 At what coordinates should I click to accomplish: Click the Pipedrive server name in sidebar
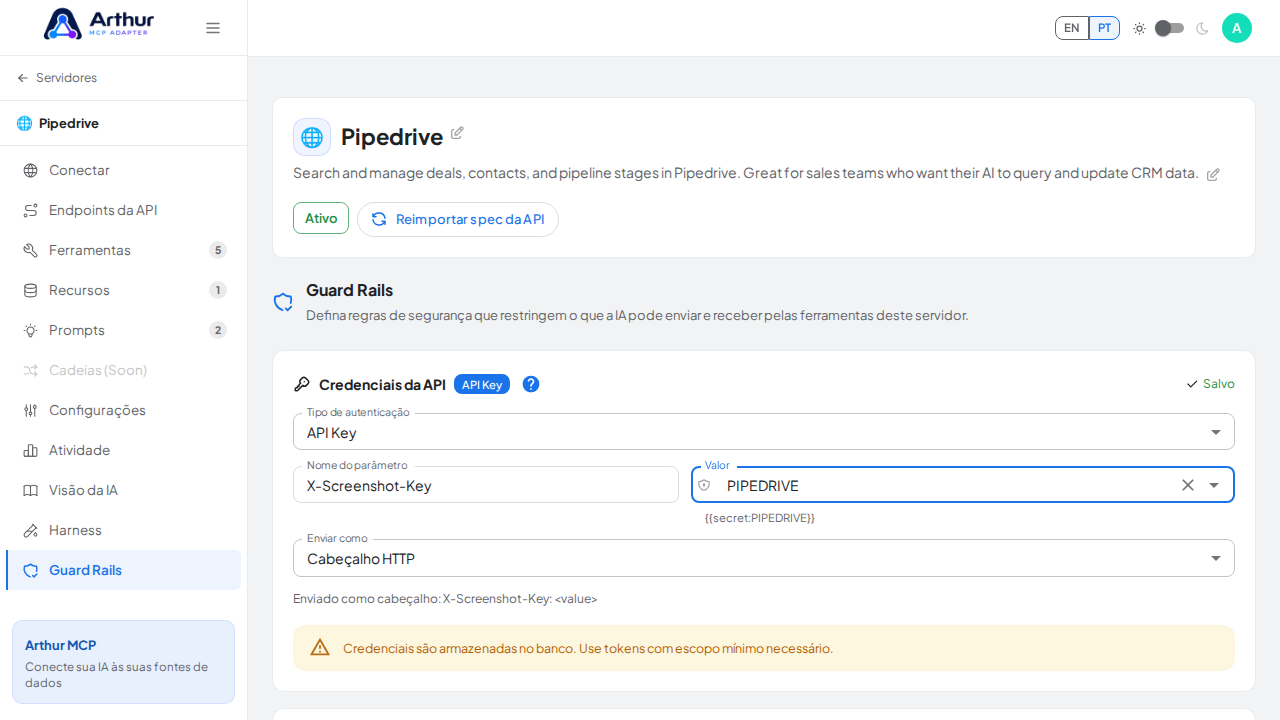(69, 123)
